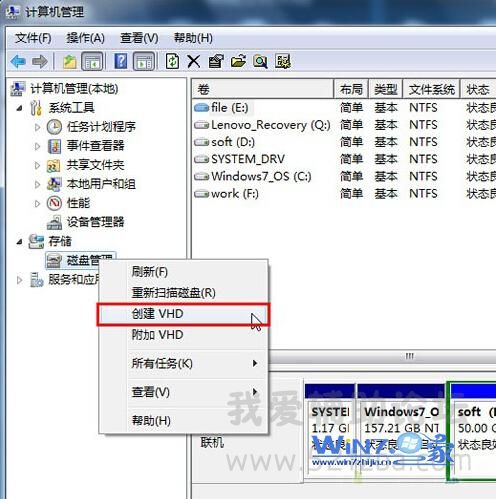Viewport: 496px width, 499px height.
Task: Click the Back arrow toolbar icon
Action: pyautogui.click(x=18, y=62)
